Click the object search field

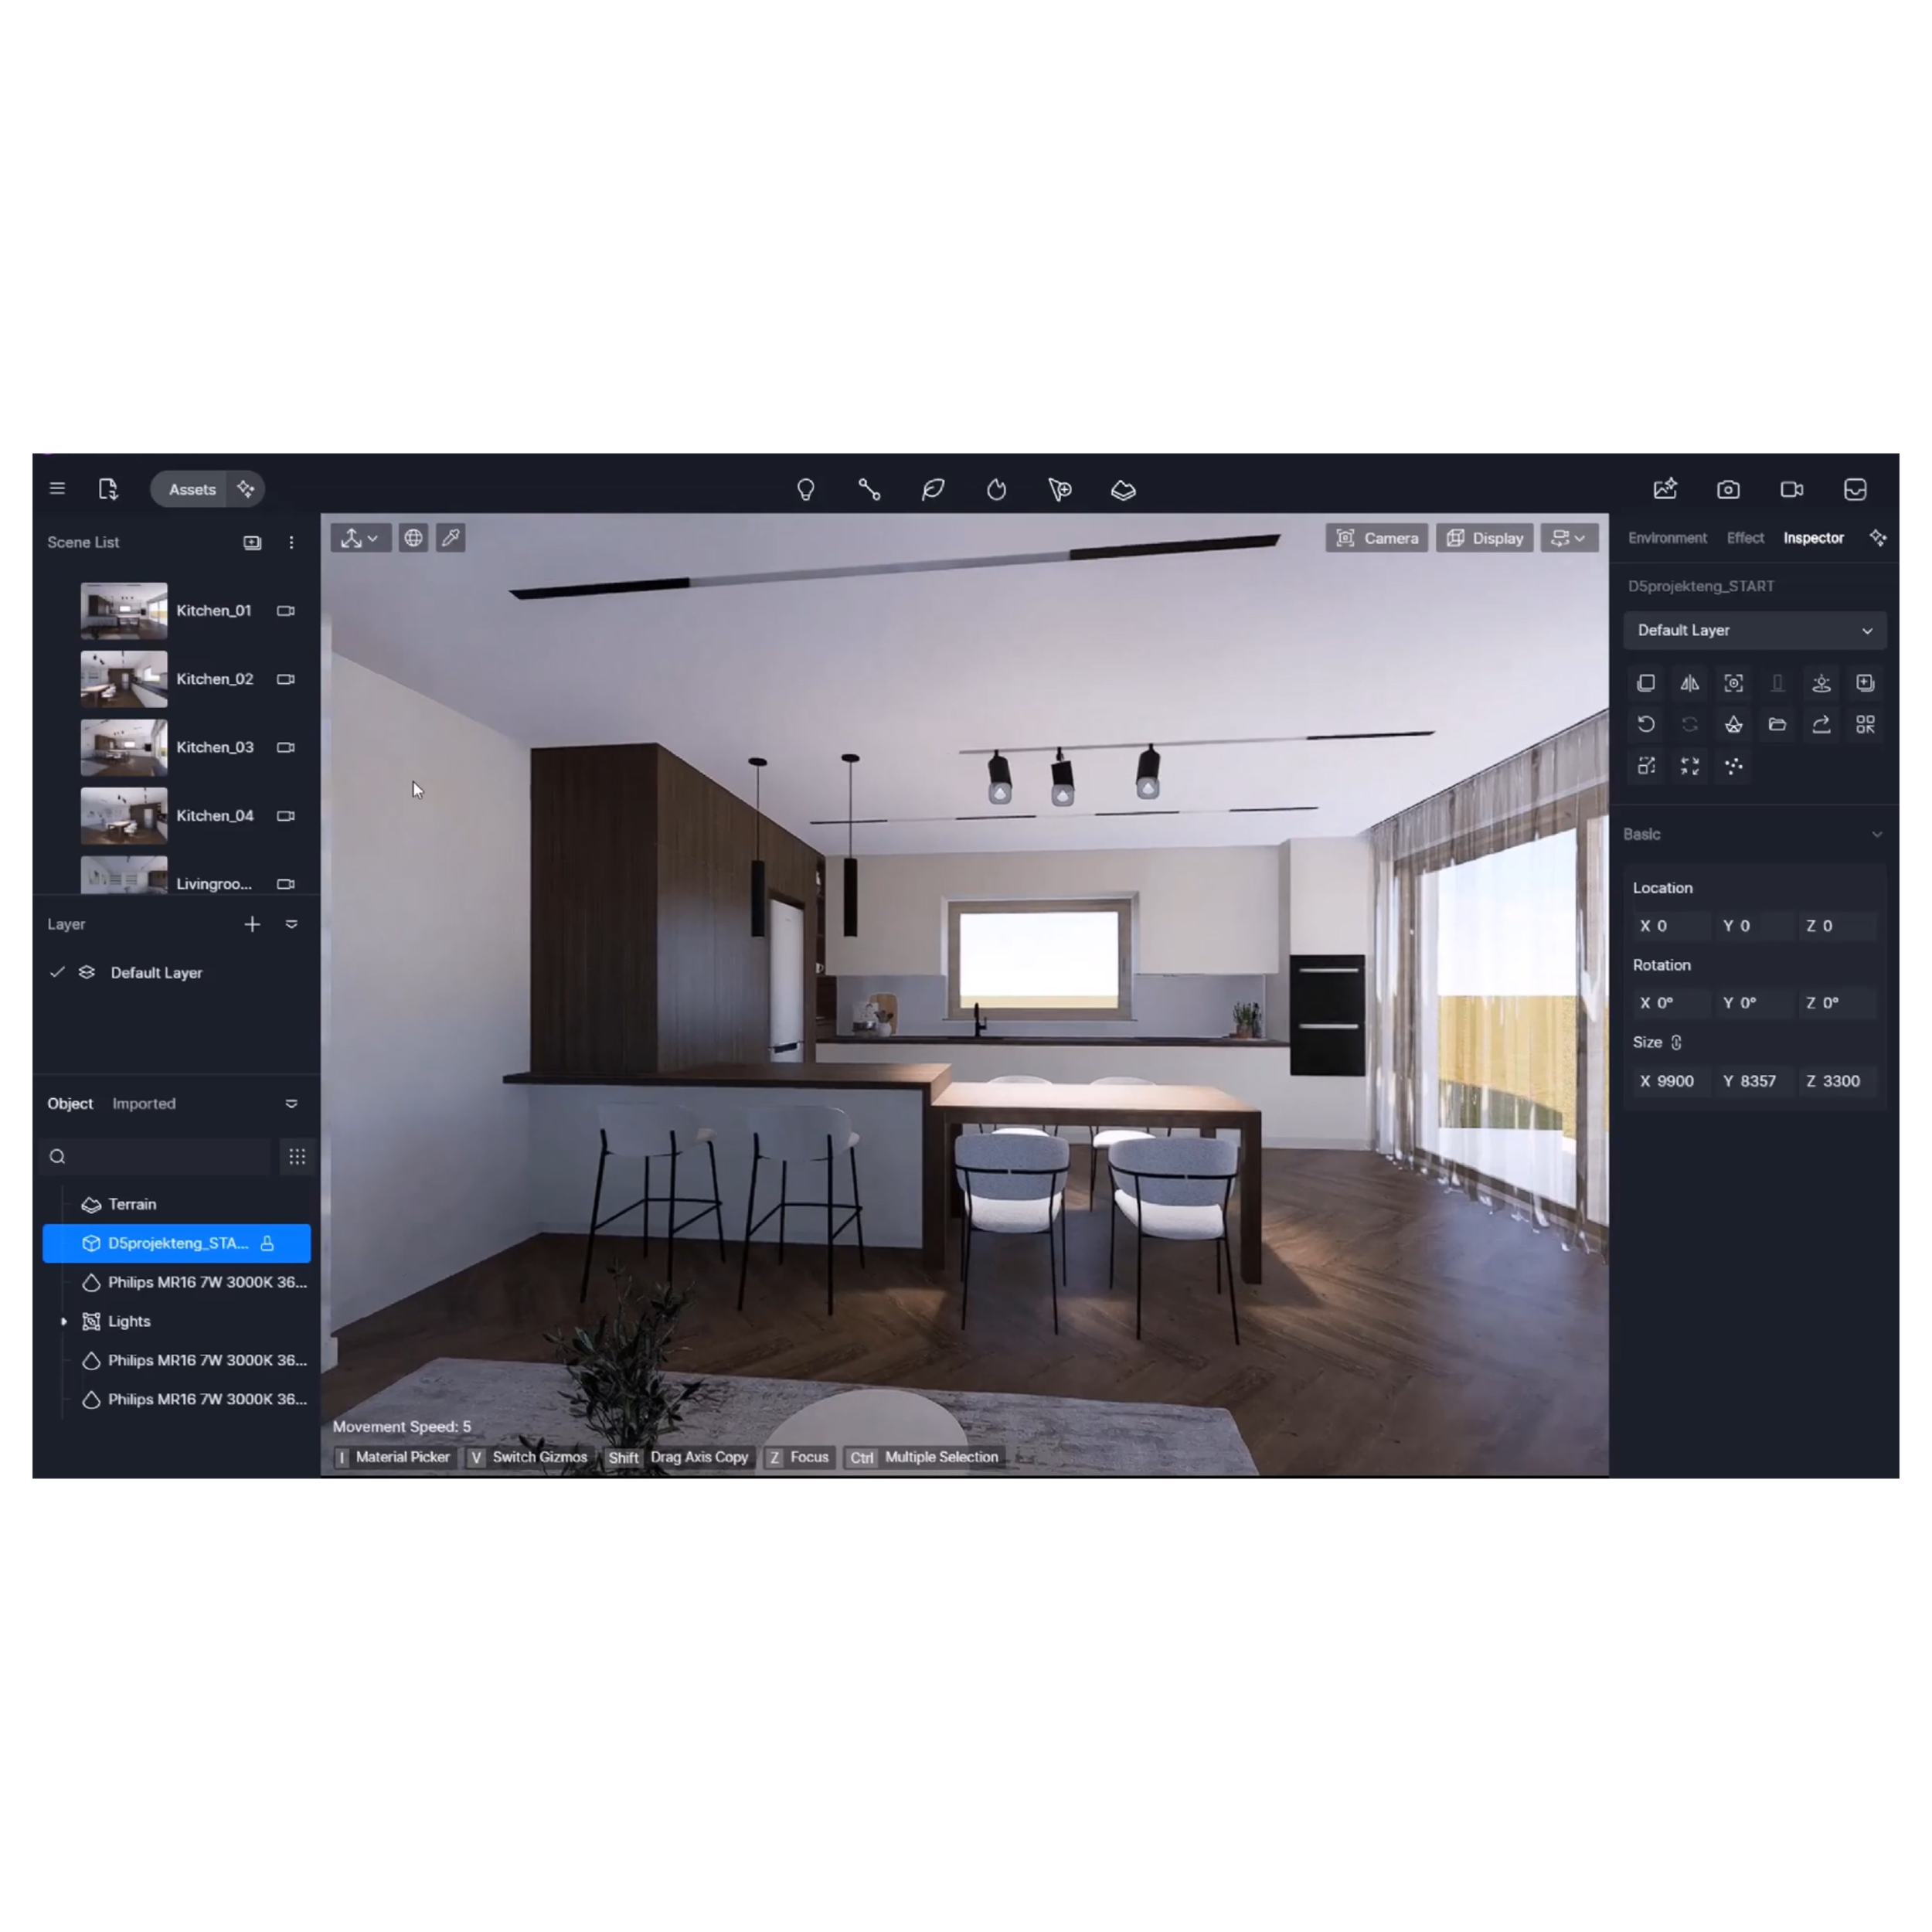click(160, 1156)
